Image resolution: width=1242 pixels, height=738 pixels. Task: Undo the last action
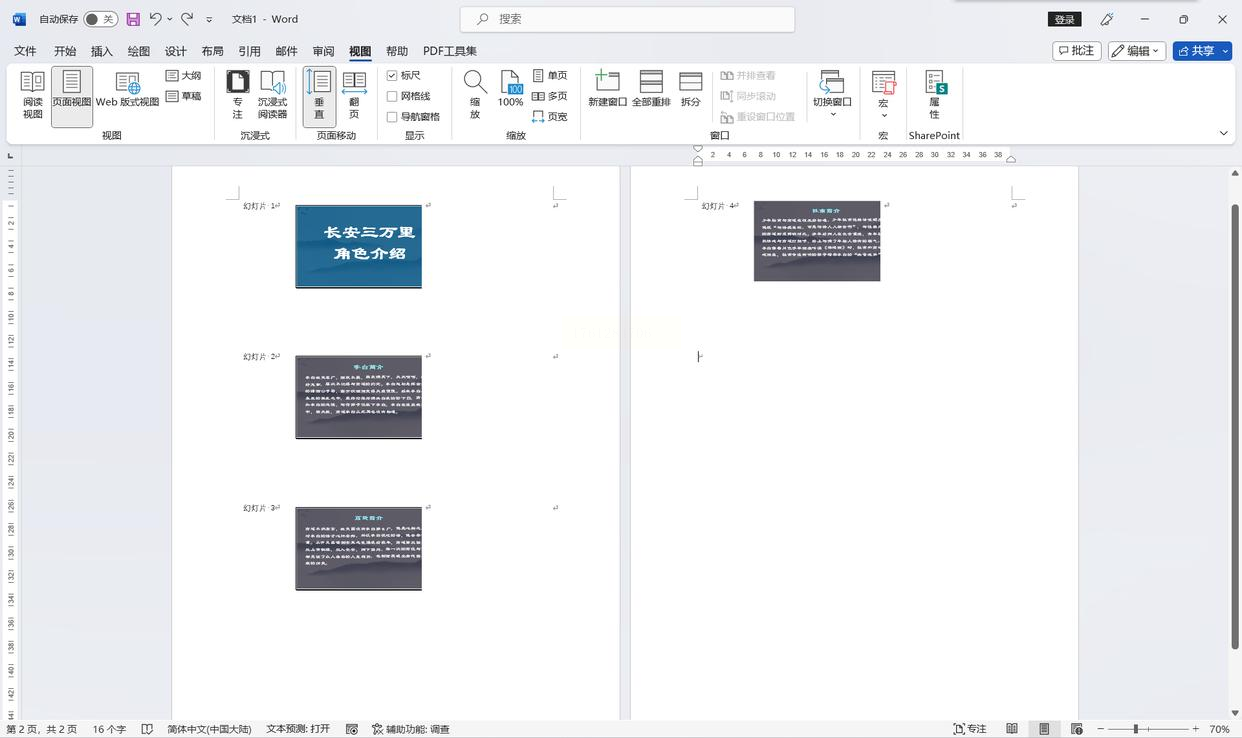pos(156,19)
